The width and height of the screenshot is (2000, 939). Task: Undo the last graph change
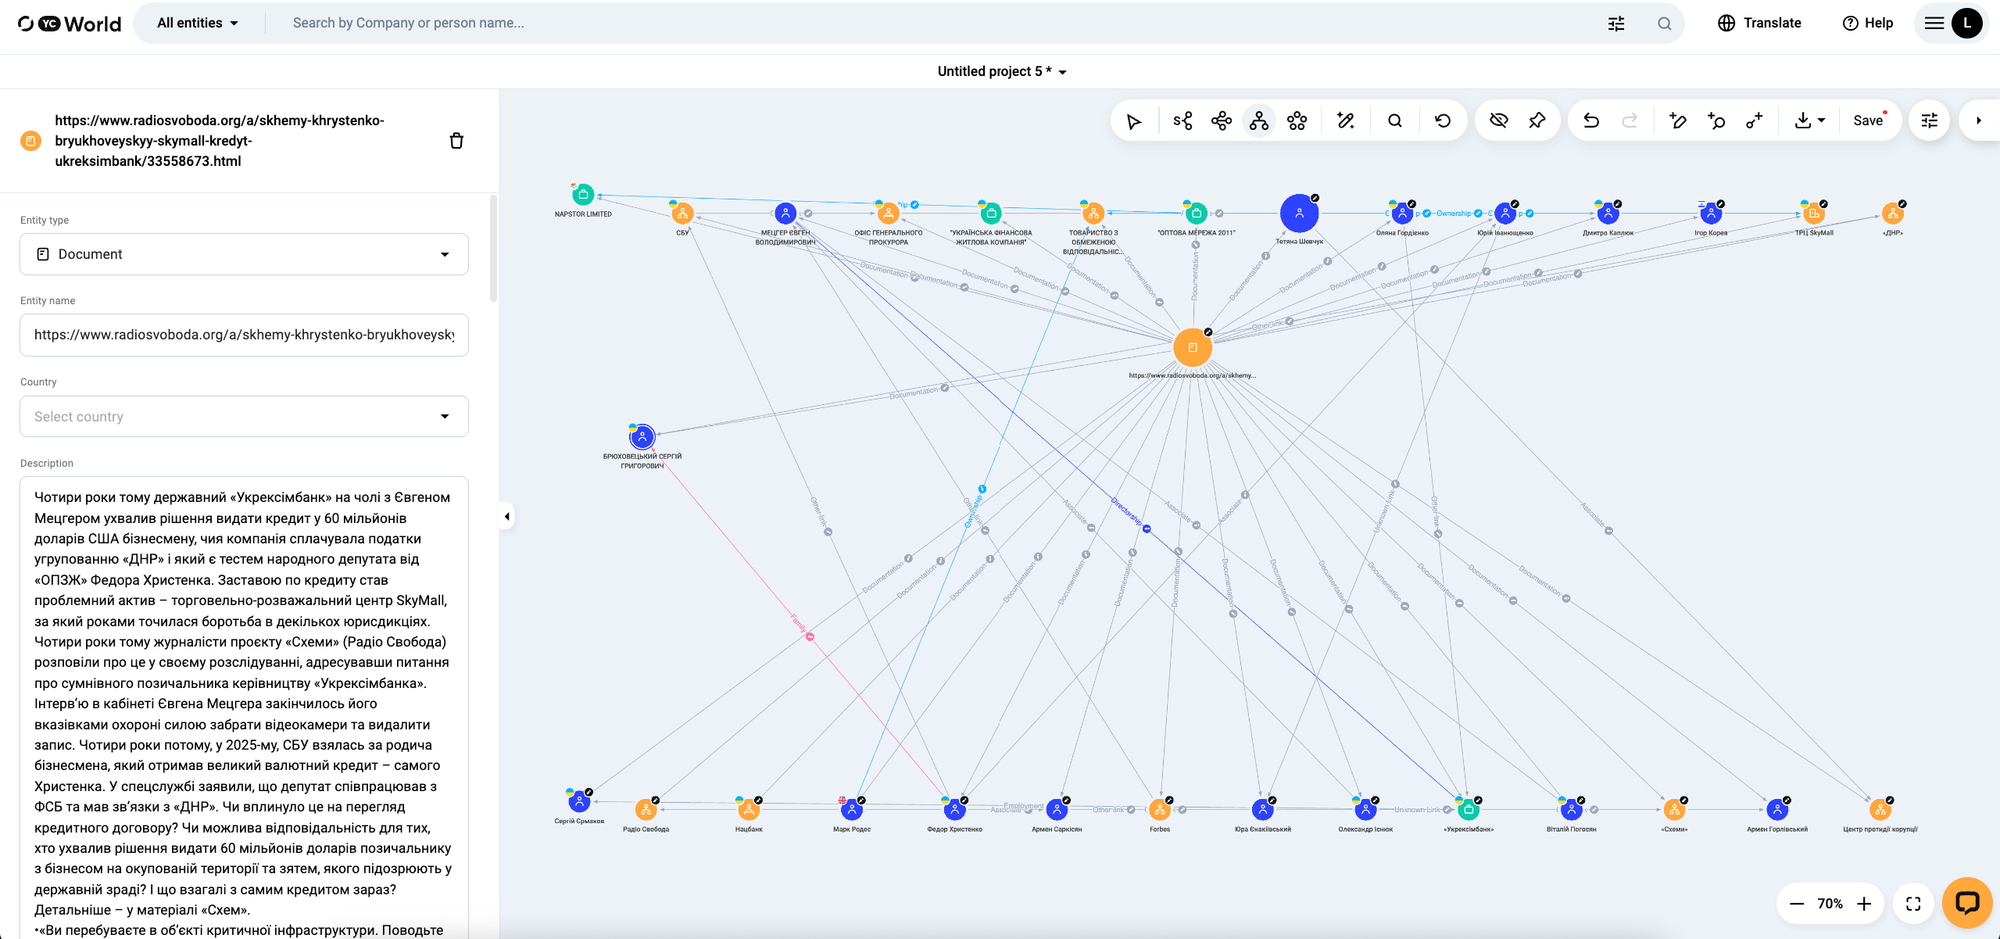(1591, 121)
